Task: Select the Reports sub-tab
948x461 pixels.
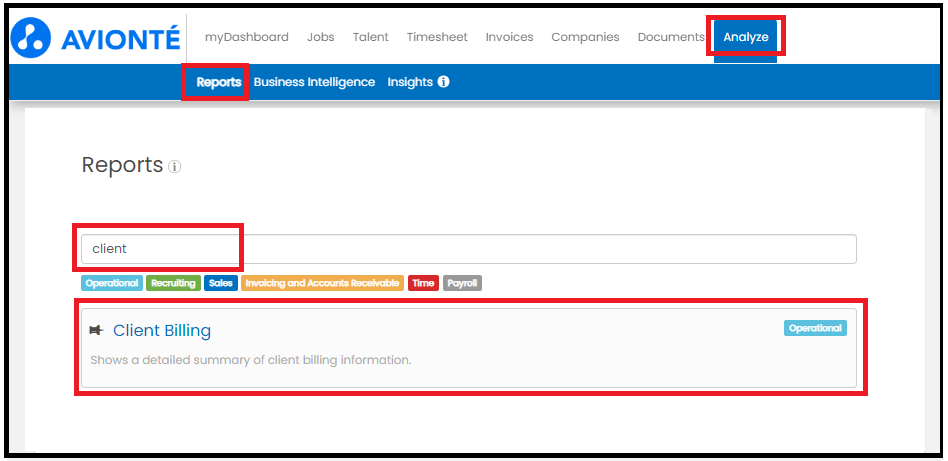Action: coord(219,82)
